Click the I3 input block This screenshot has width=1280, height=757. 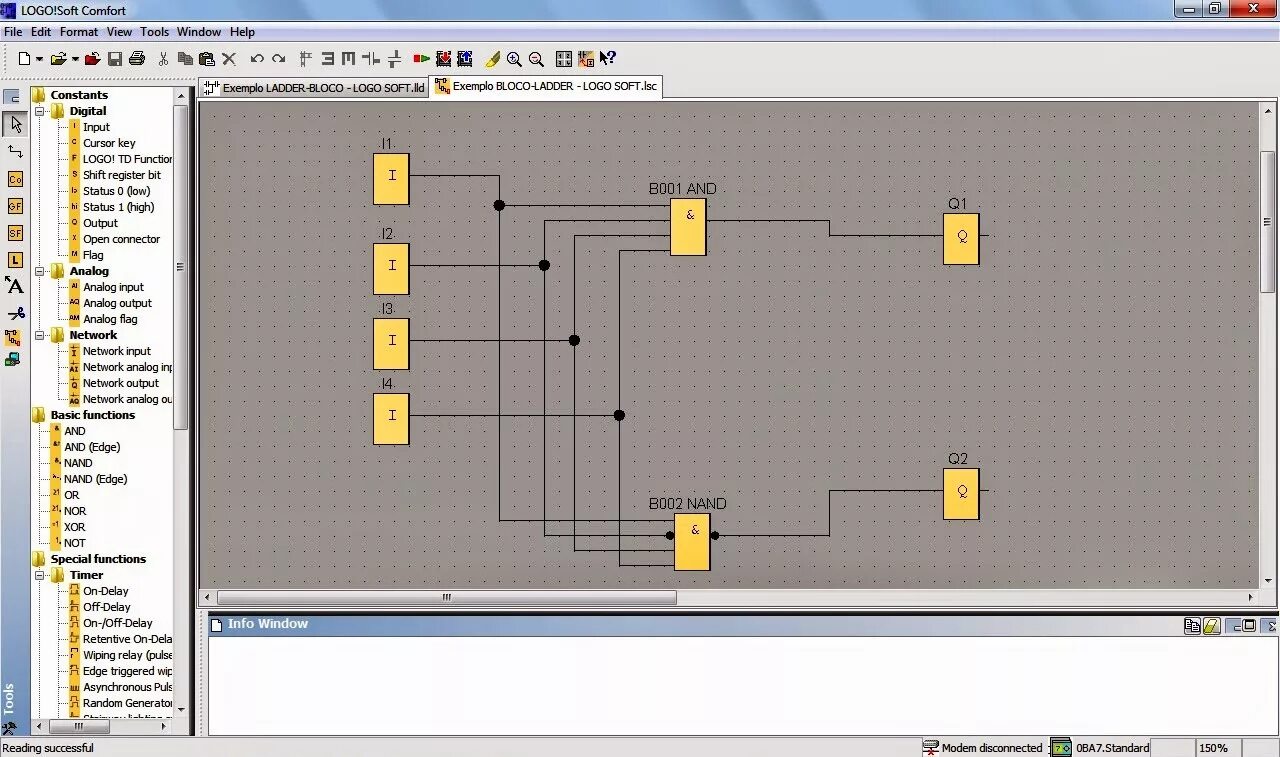[x=391, y=343]
